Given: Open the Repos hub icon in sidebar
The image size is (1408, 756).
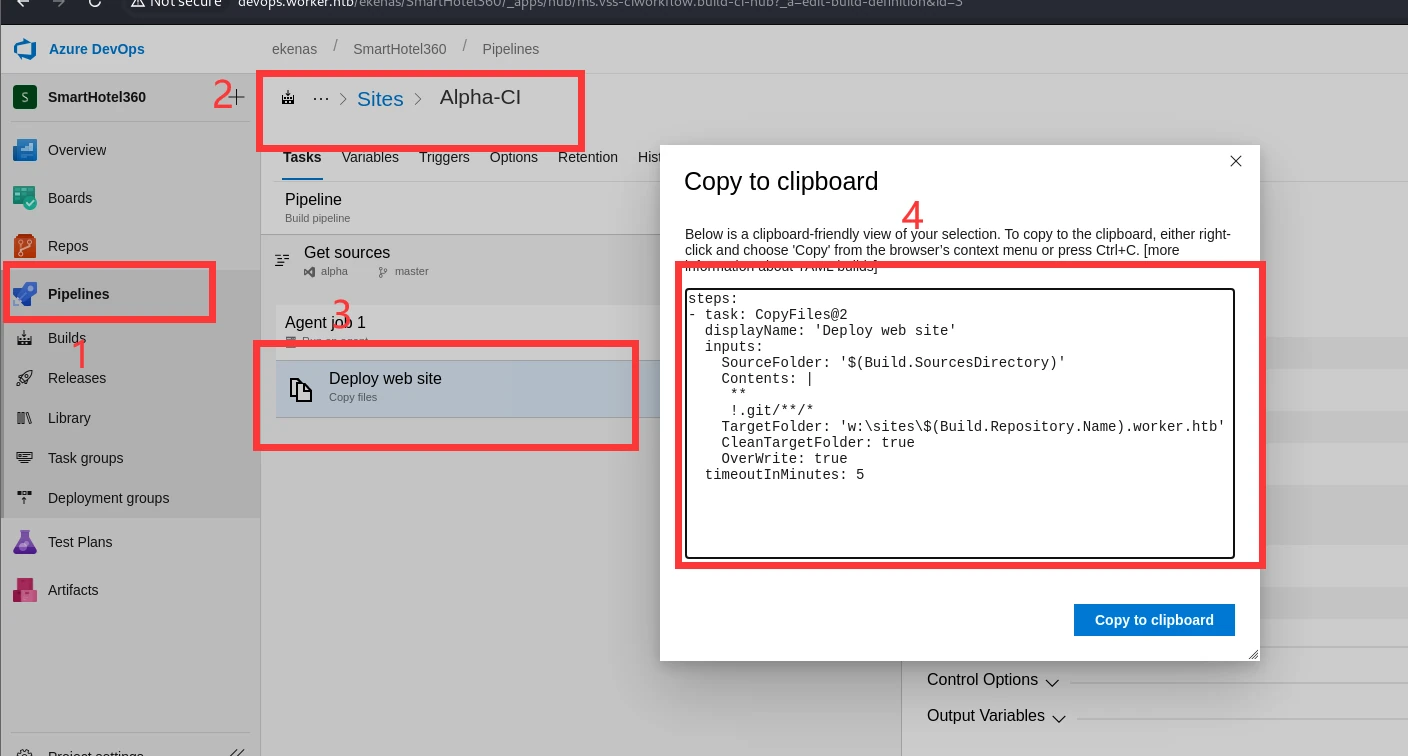Looking at the screenshot, I should (x=25, y=246).
